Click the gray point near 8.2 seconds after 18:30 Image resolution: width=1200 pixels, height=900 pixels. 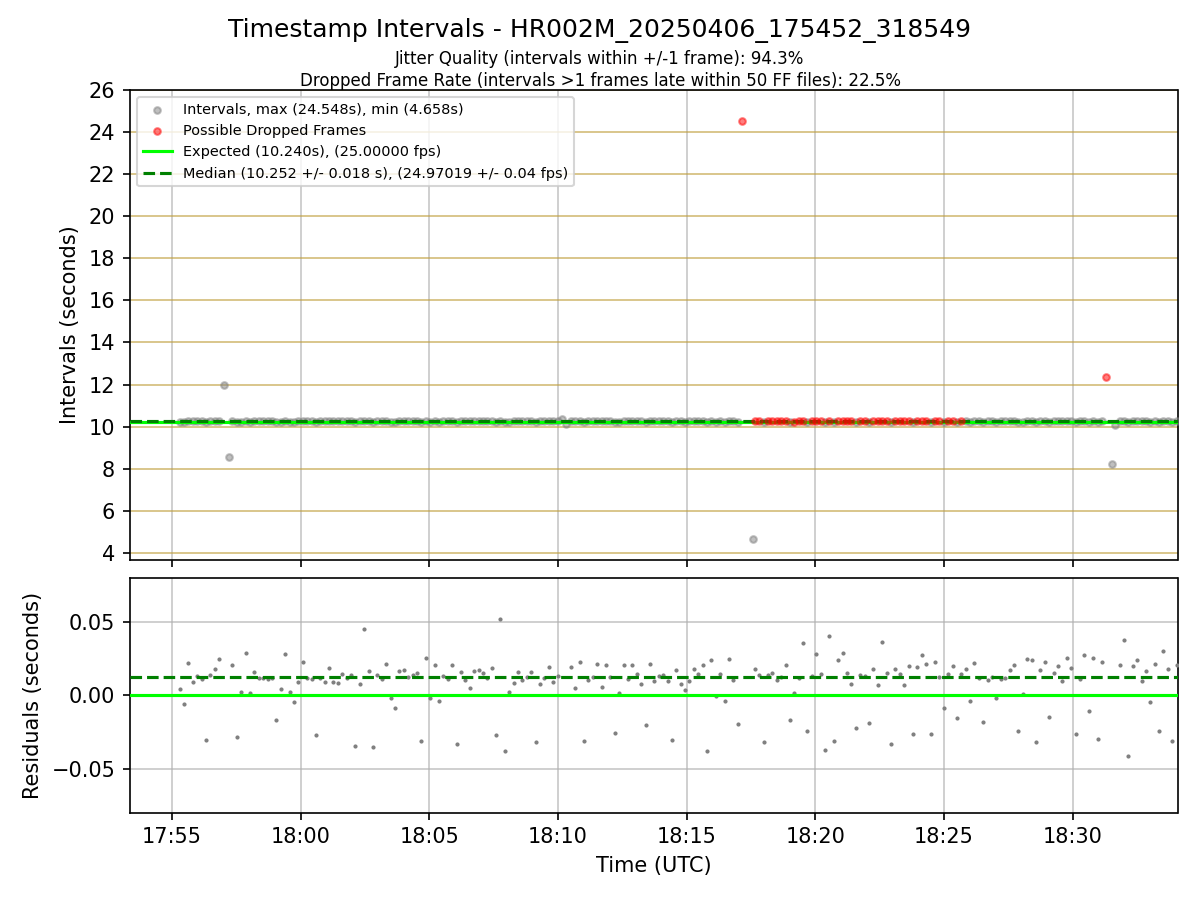pos(1112,464)
